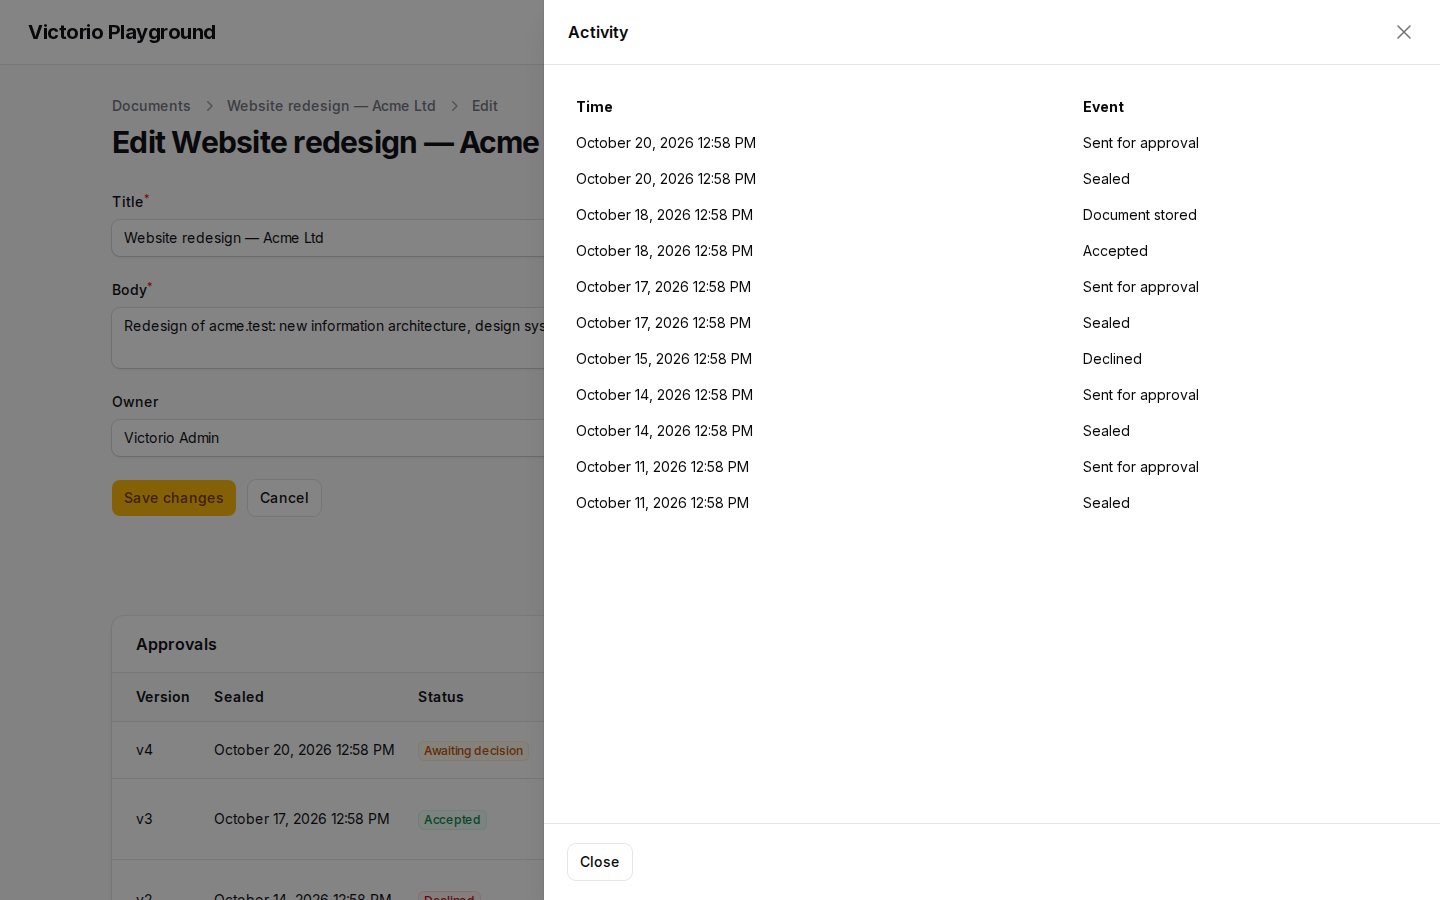Click the Body text area
This screenshot has height=900, width=1440.
click(328, 338)
